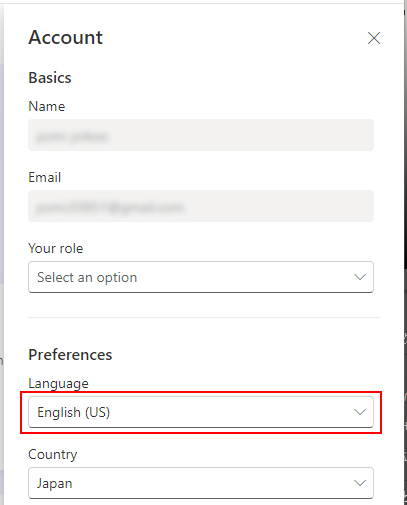
Task: Click the Language label
Action: (58, 384)
